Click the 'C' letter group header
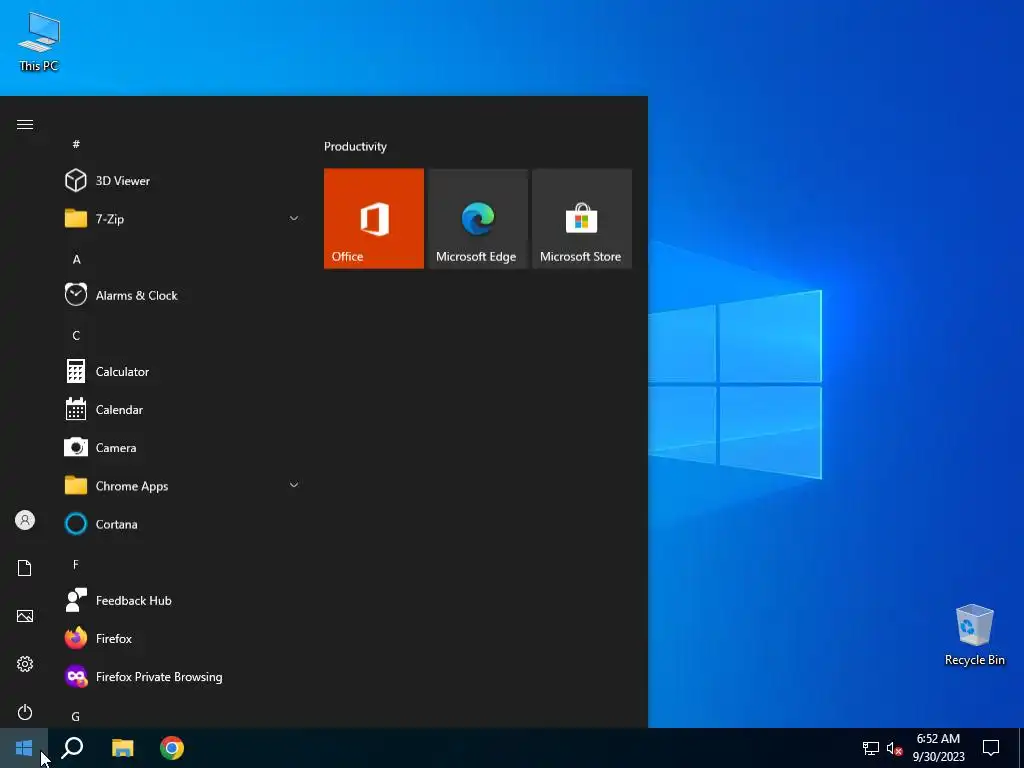The image size is (1024, 768). 76,336
